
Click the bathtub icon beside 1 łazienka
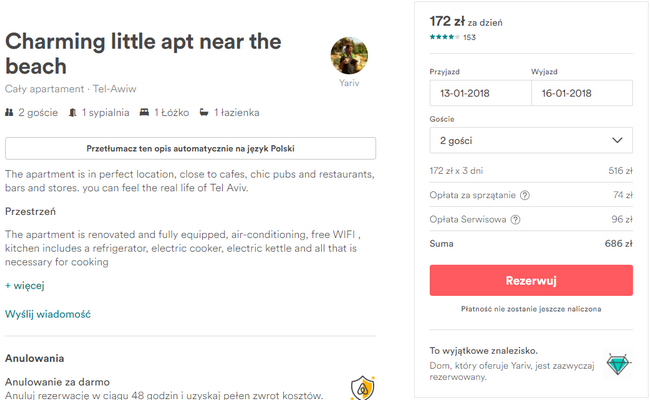(x=204, y=112)
